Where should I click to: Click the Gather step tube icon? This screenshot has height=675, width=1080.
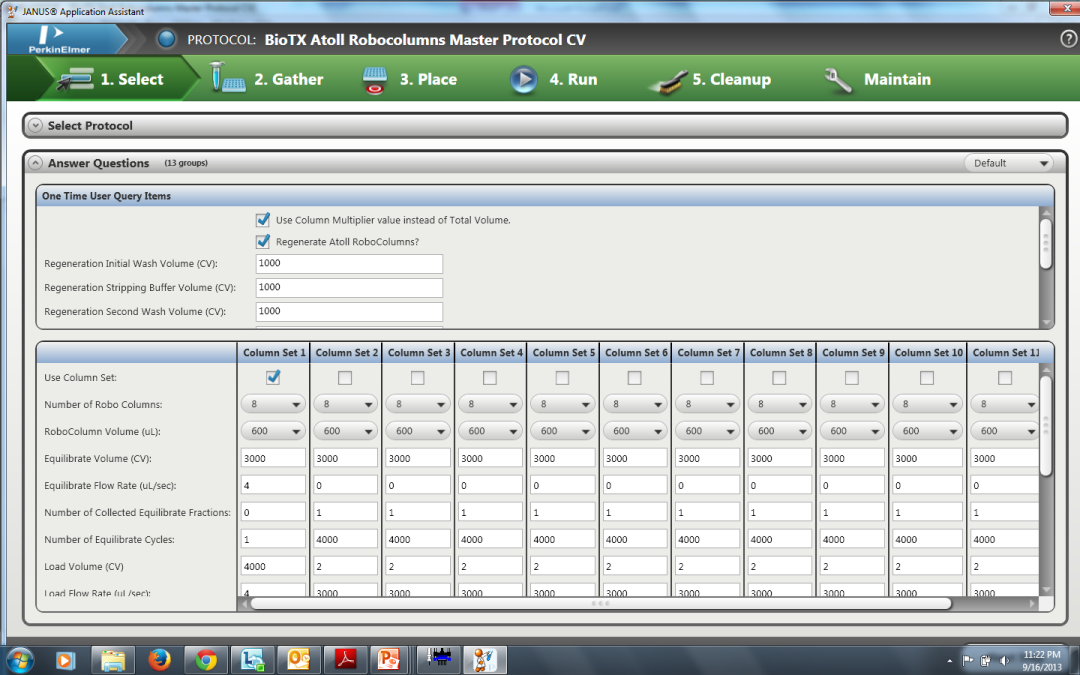coord(227,78)
